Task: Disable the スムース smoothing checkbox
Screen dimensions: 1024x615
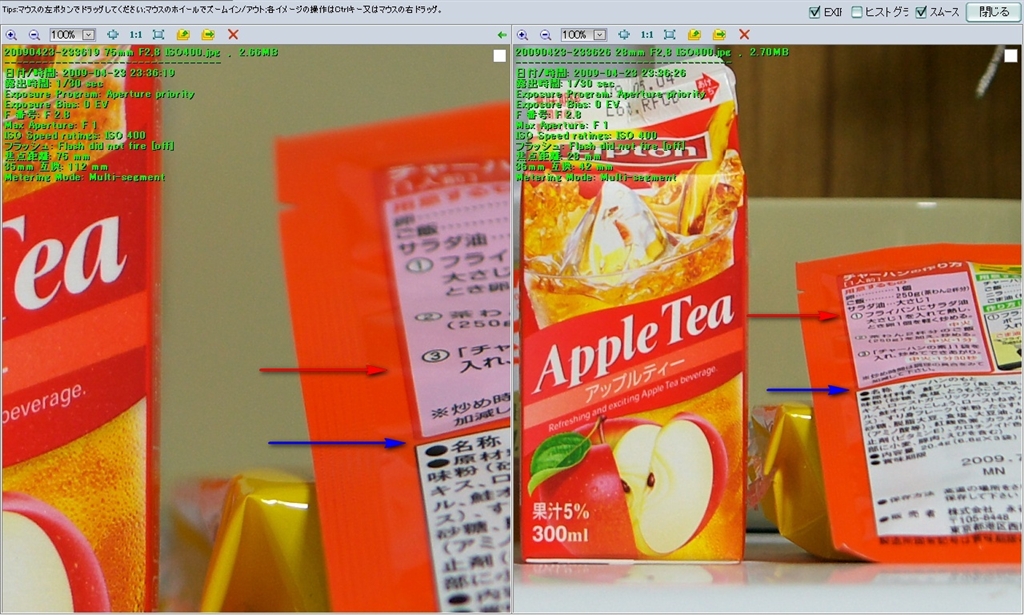Action: pyautogui.click(x=921, y=12)
